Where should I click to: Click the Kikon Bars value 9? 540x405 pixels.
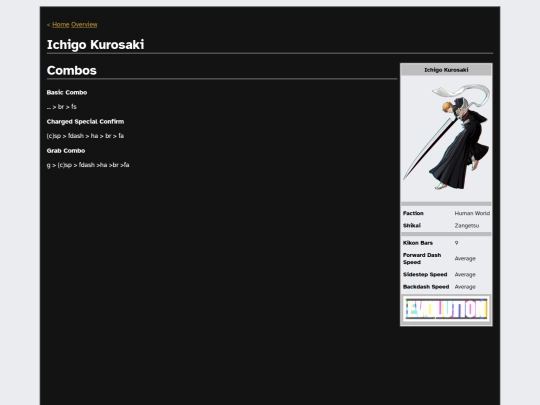click(456, 243)
